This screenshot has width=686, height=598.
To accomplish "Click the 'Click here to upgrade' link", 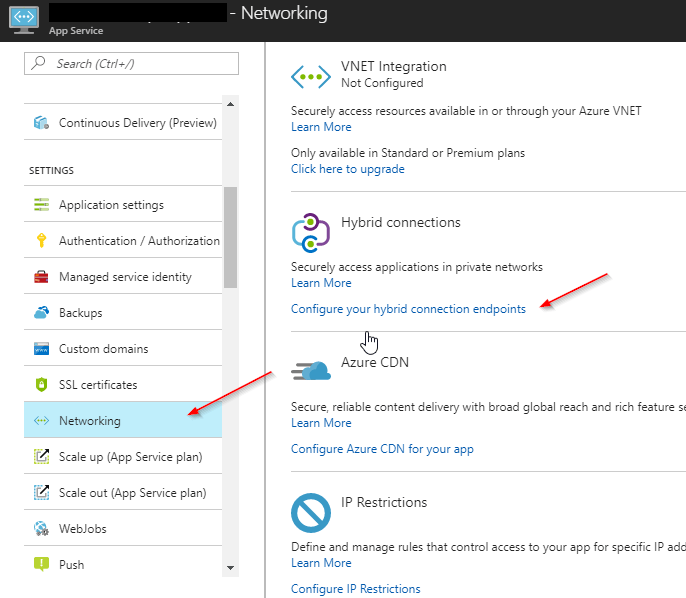I will pyautogui.click(x=348, y=169).
